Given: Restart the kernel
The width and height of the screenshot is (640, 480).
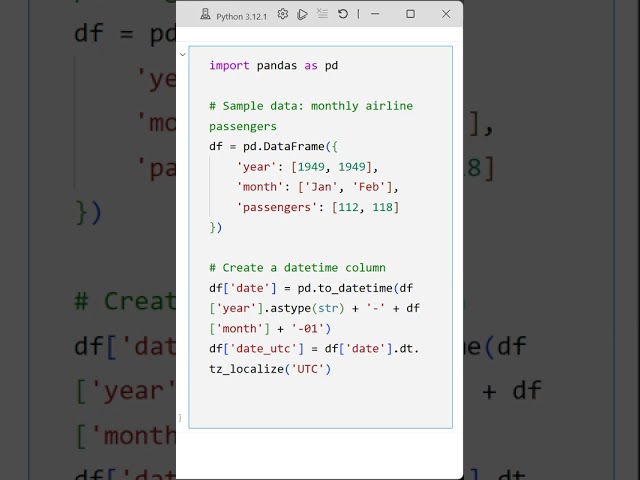Looking at the screenshot, I should 343,14.
